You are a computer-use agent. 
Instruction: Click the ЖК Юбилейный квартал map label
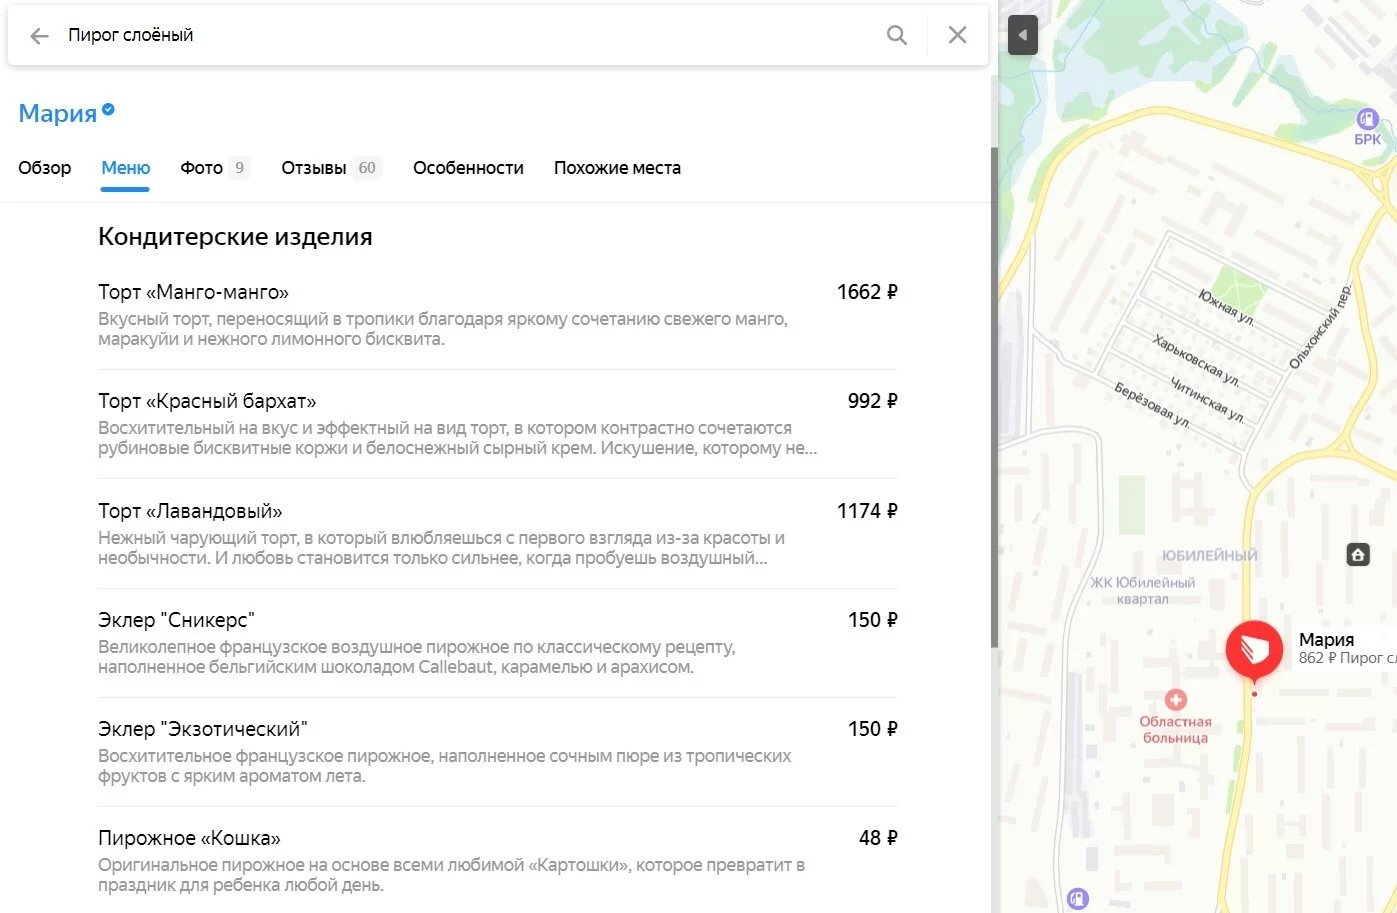click(x=1142, y=590)
